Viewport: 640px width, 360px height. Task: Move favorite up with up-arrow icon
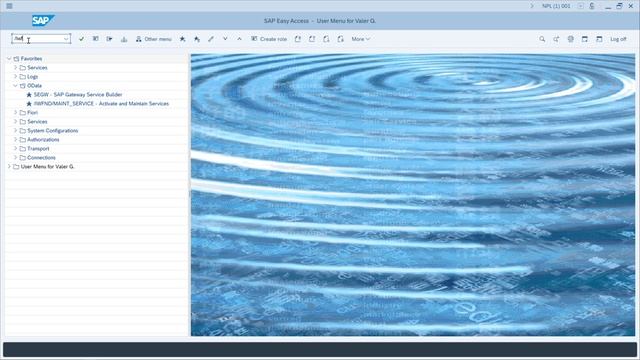[x=239, y=39]
